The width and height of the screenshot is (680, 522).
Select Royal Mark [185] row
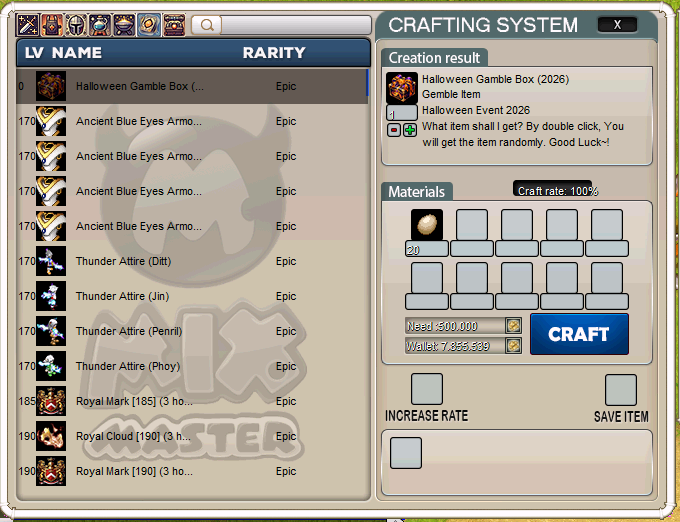tap(193, 401)
